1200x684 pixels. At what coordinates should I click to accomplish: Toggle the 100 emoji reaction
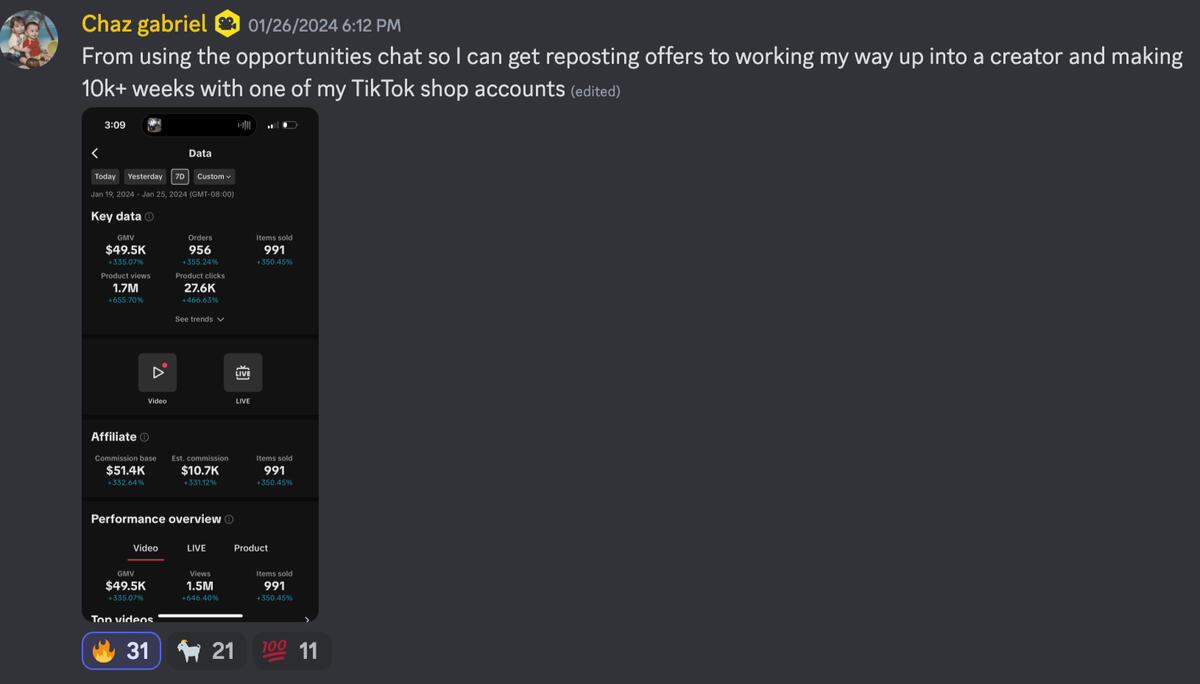pyautogui.click(x=290, y=651)
